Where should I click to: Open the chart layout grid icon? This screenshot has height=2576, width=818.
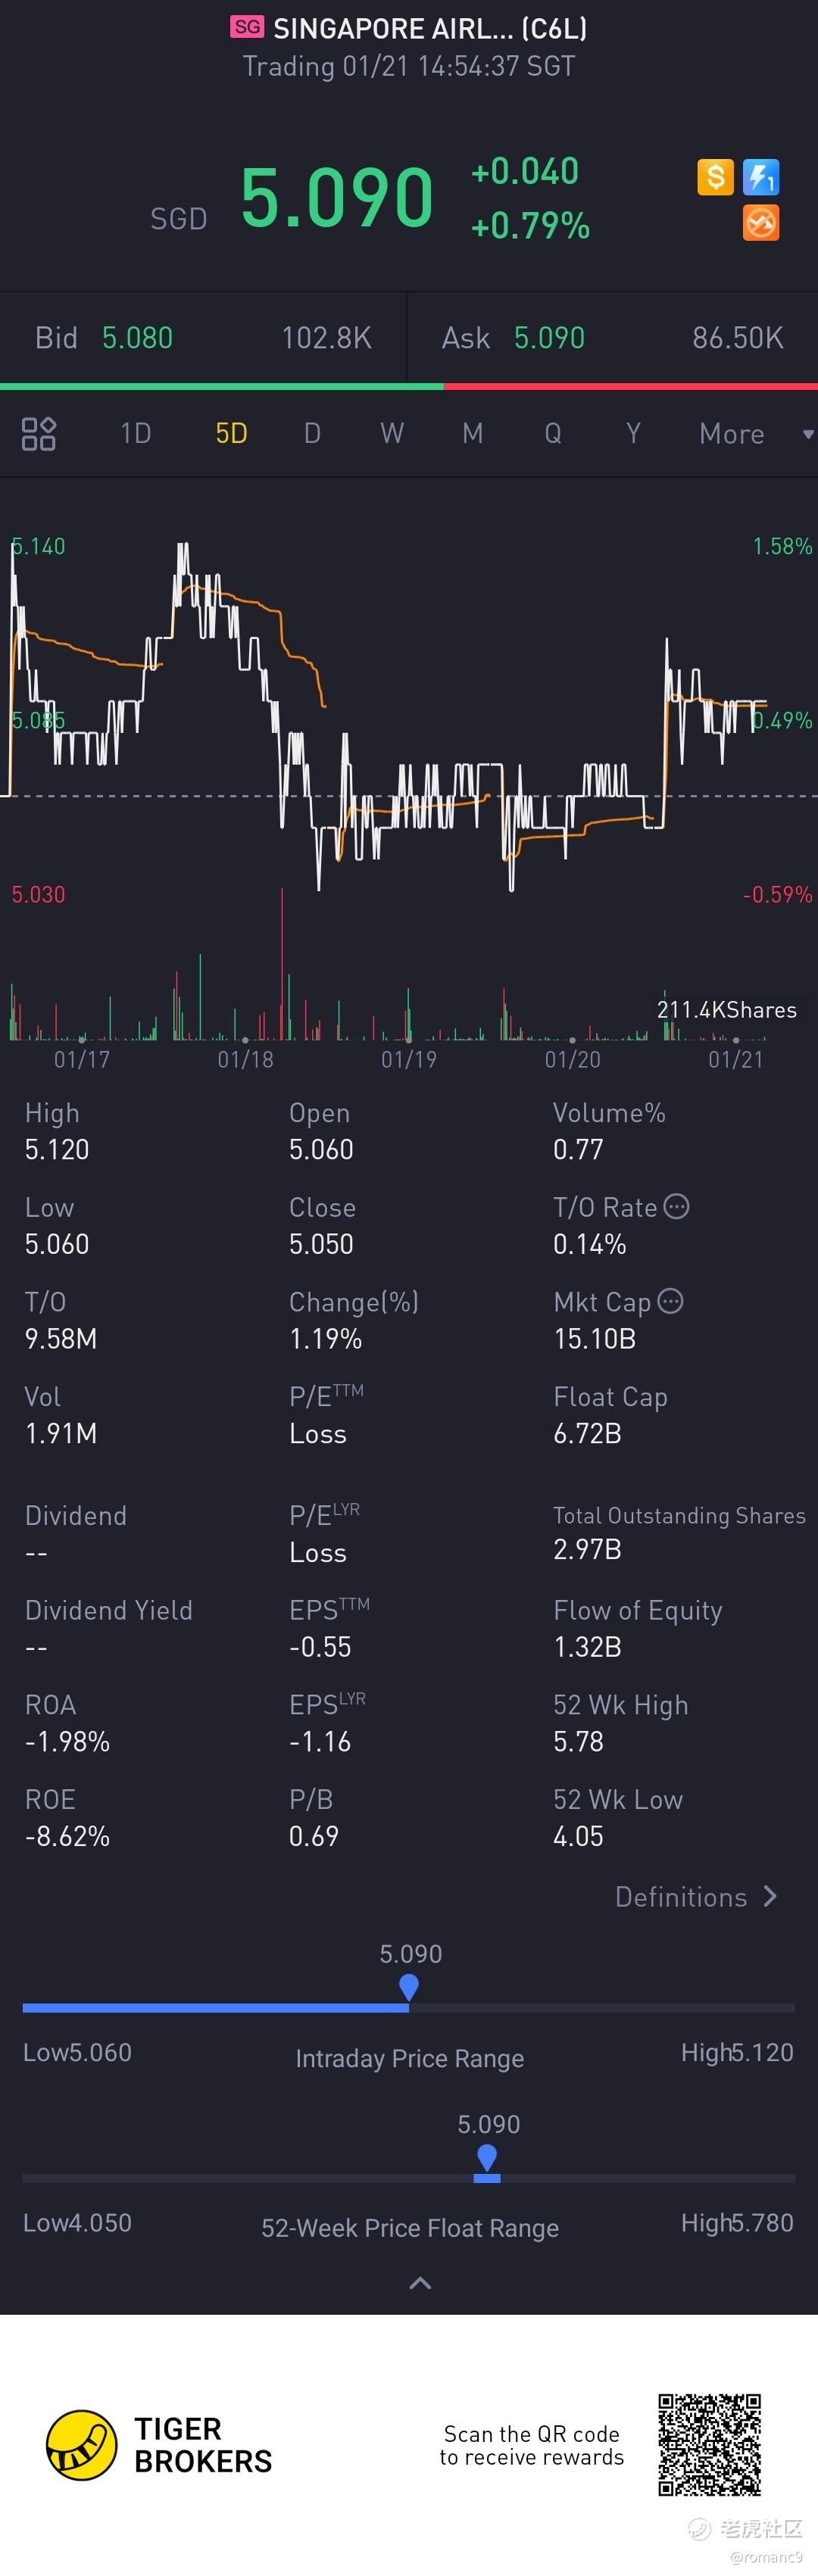[x=38, y=434]
